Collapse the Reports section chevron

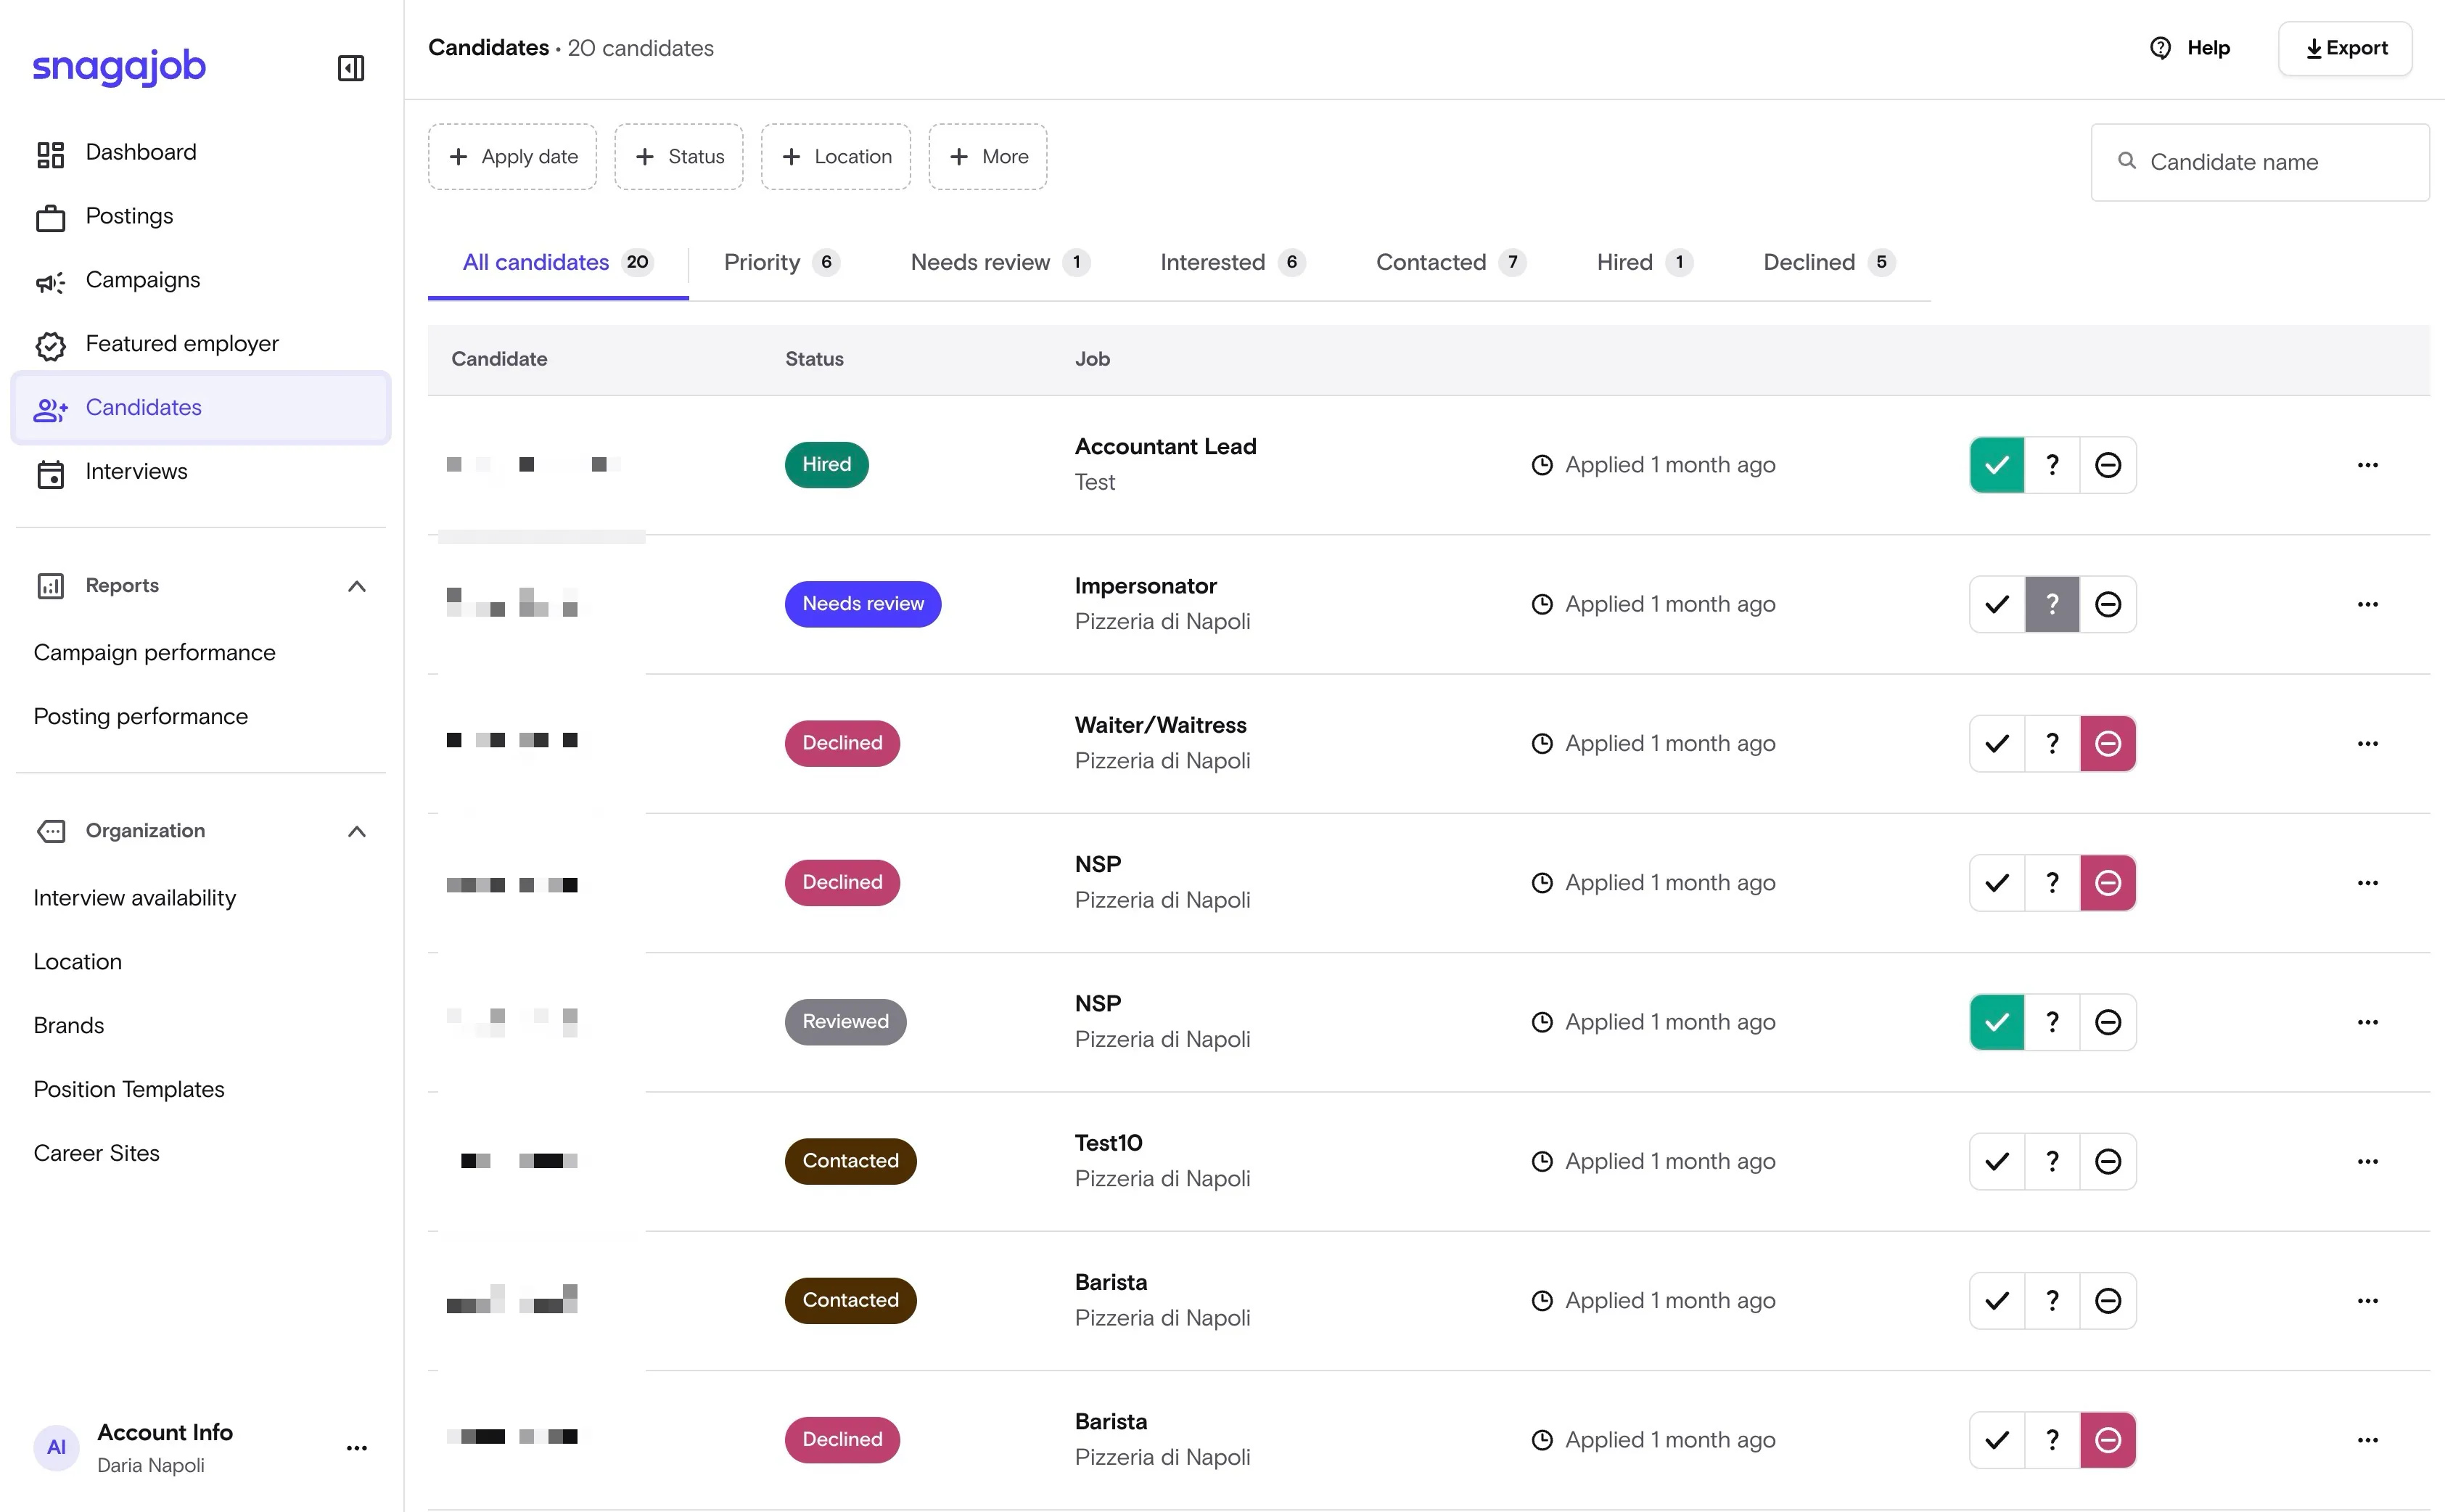[x=357, y=586]
